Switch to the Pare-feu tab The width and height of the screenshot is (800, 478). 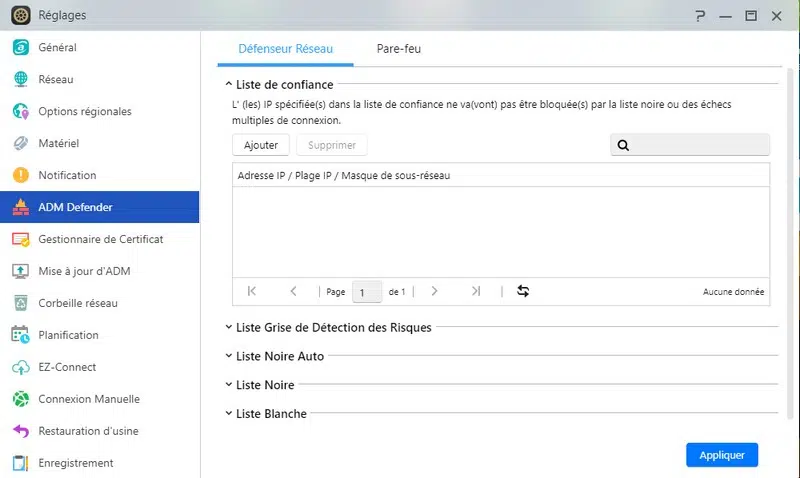(398, 48)
